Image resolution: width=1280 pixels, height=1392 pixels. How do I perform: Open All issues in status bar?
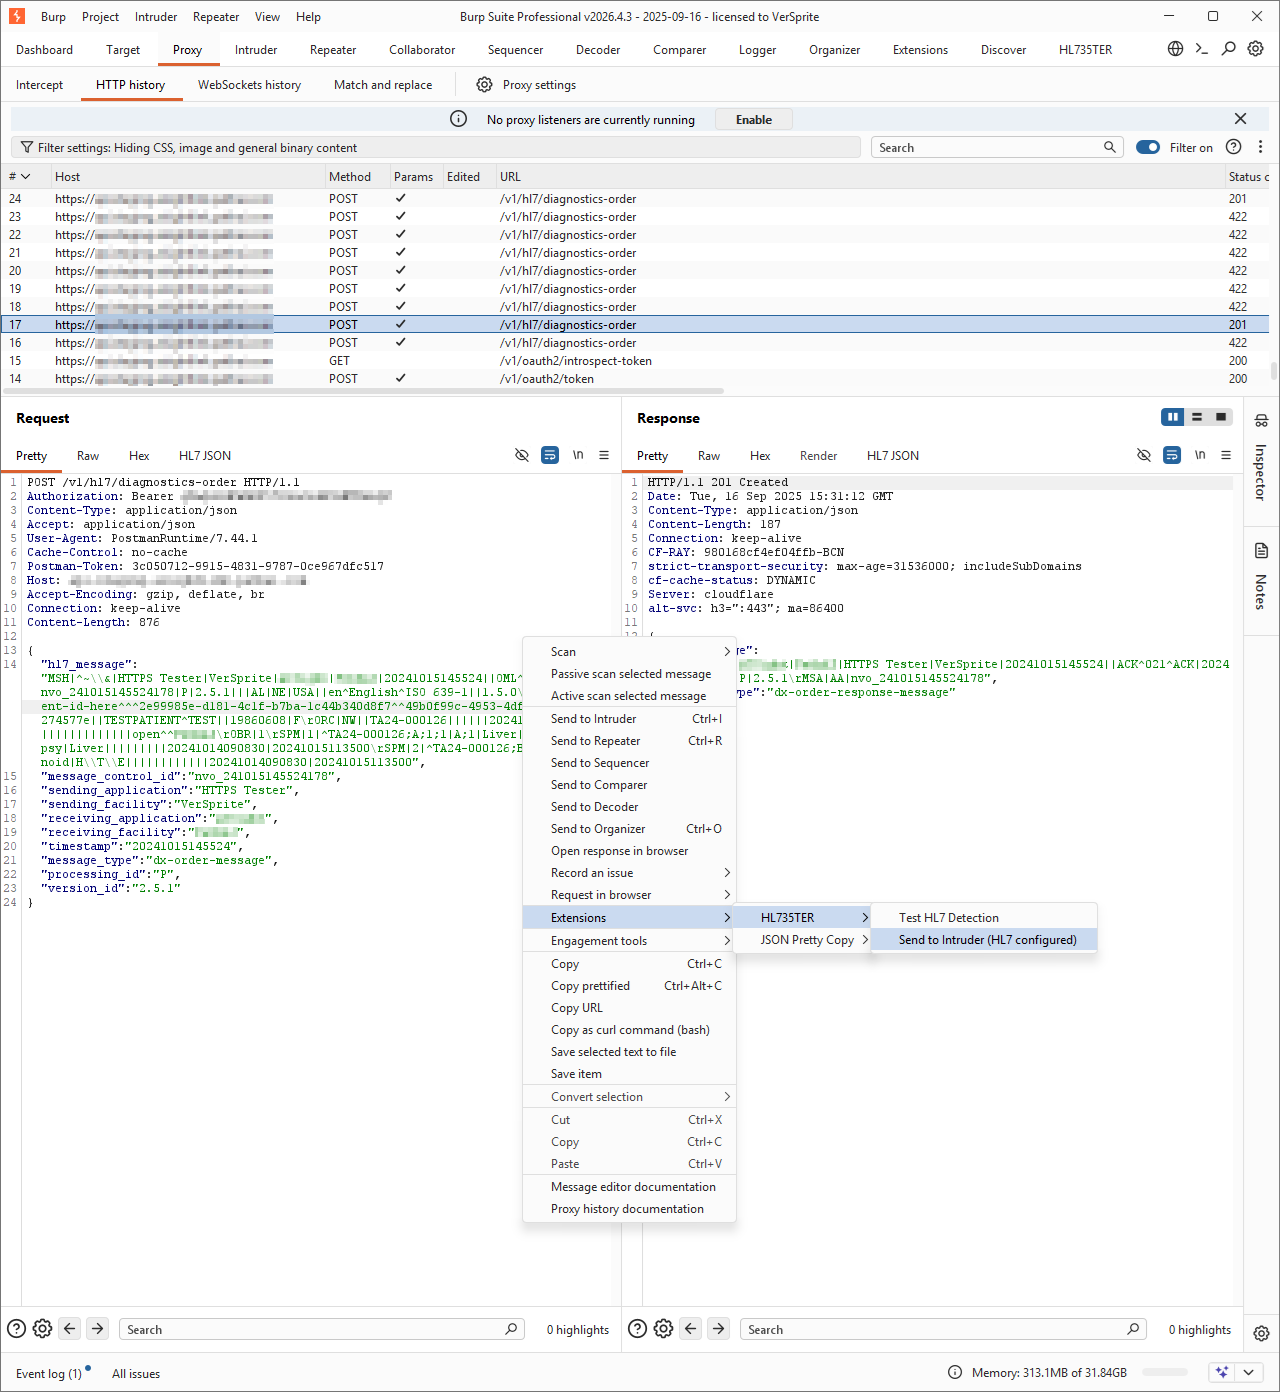point(136,1373)
